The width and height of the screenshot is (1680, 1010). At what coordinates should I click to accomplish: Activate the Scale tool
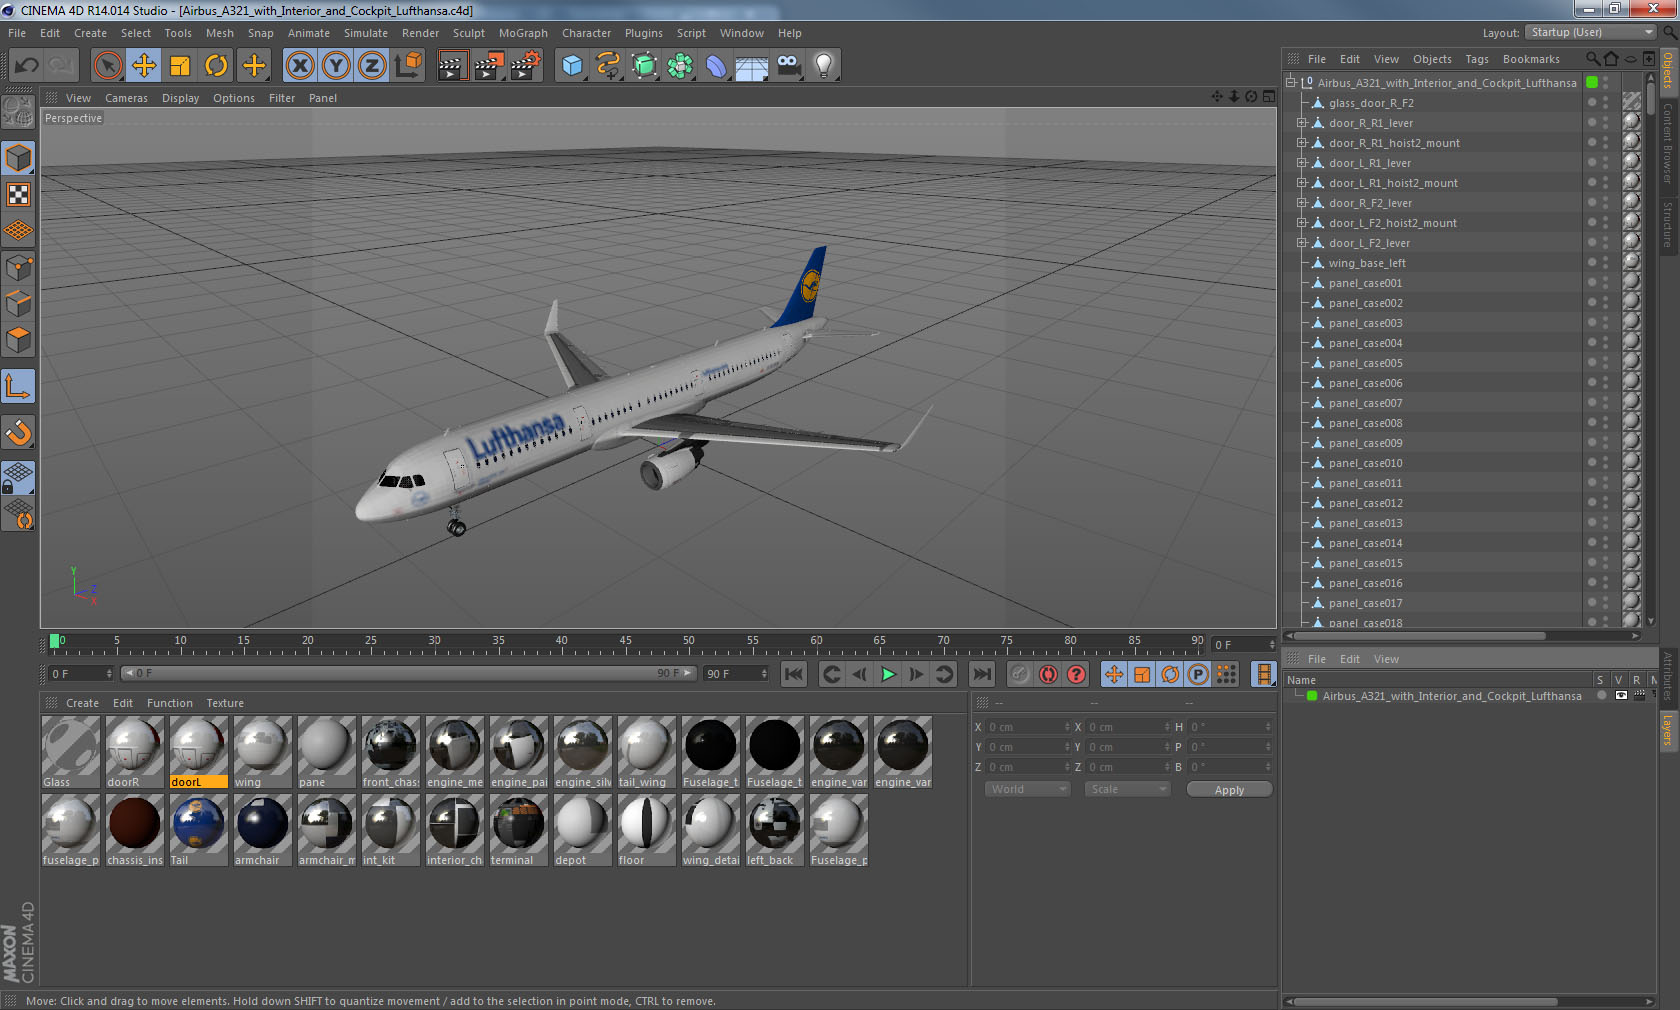(x=180, y=66)
